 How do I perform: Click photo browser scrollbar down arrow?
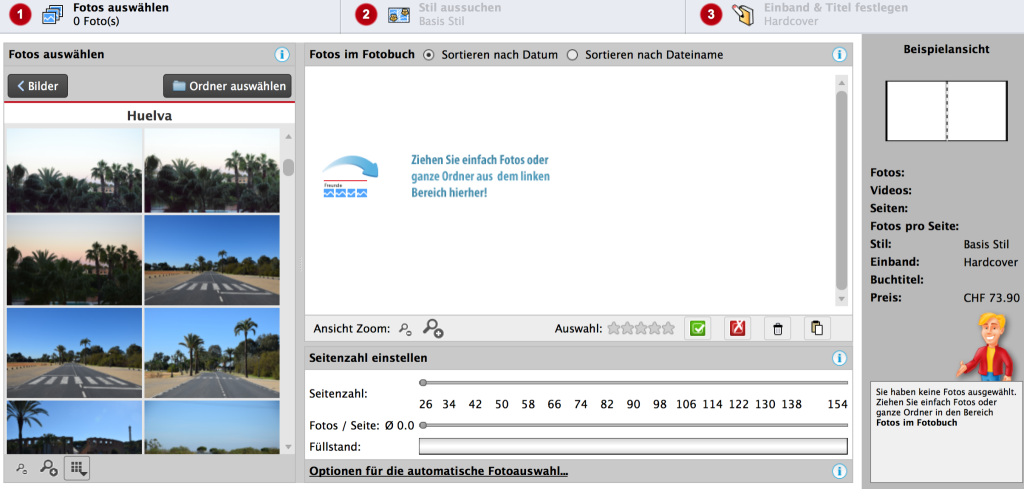[x=288, y=447]
